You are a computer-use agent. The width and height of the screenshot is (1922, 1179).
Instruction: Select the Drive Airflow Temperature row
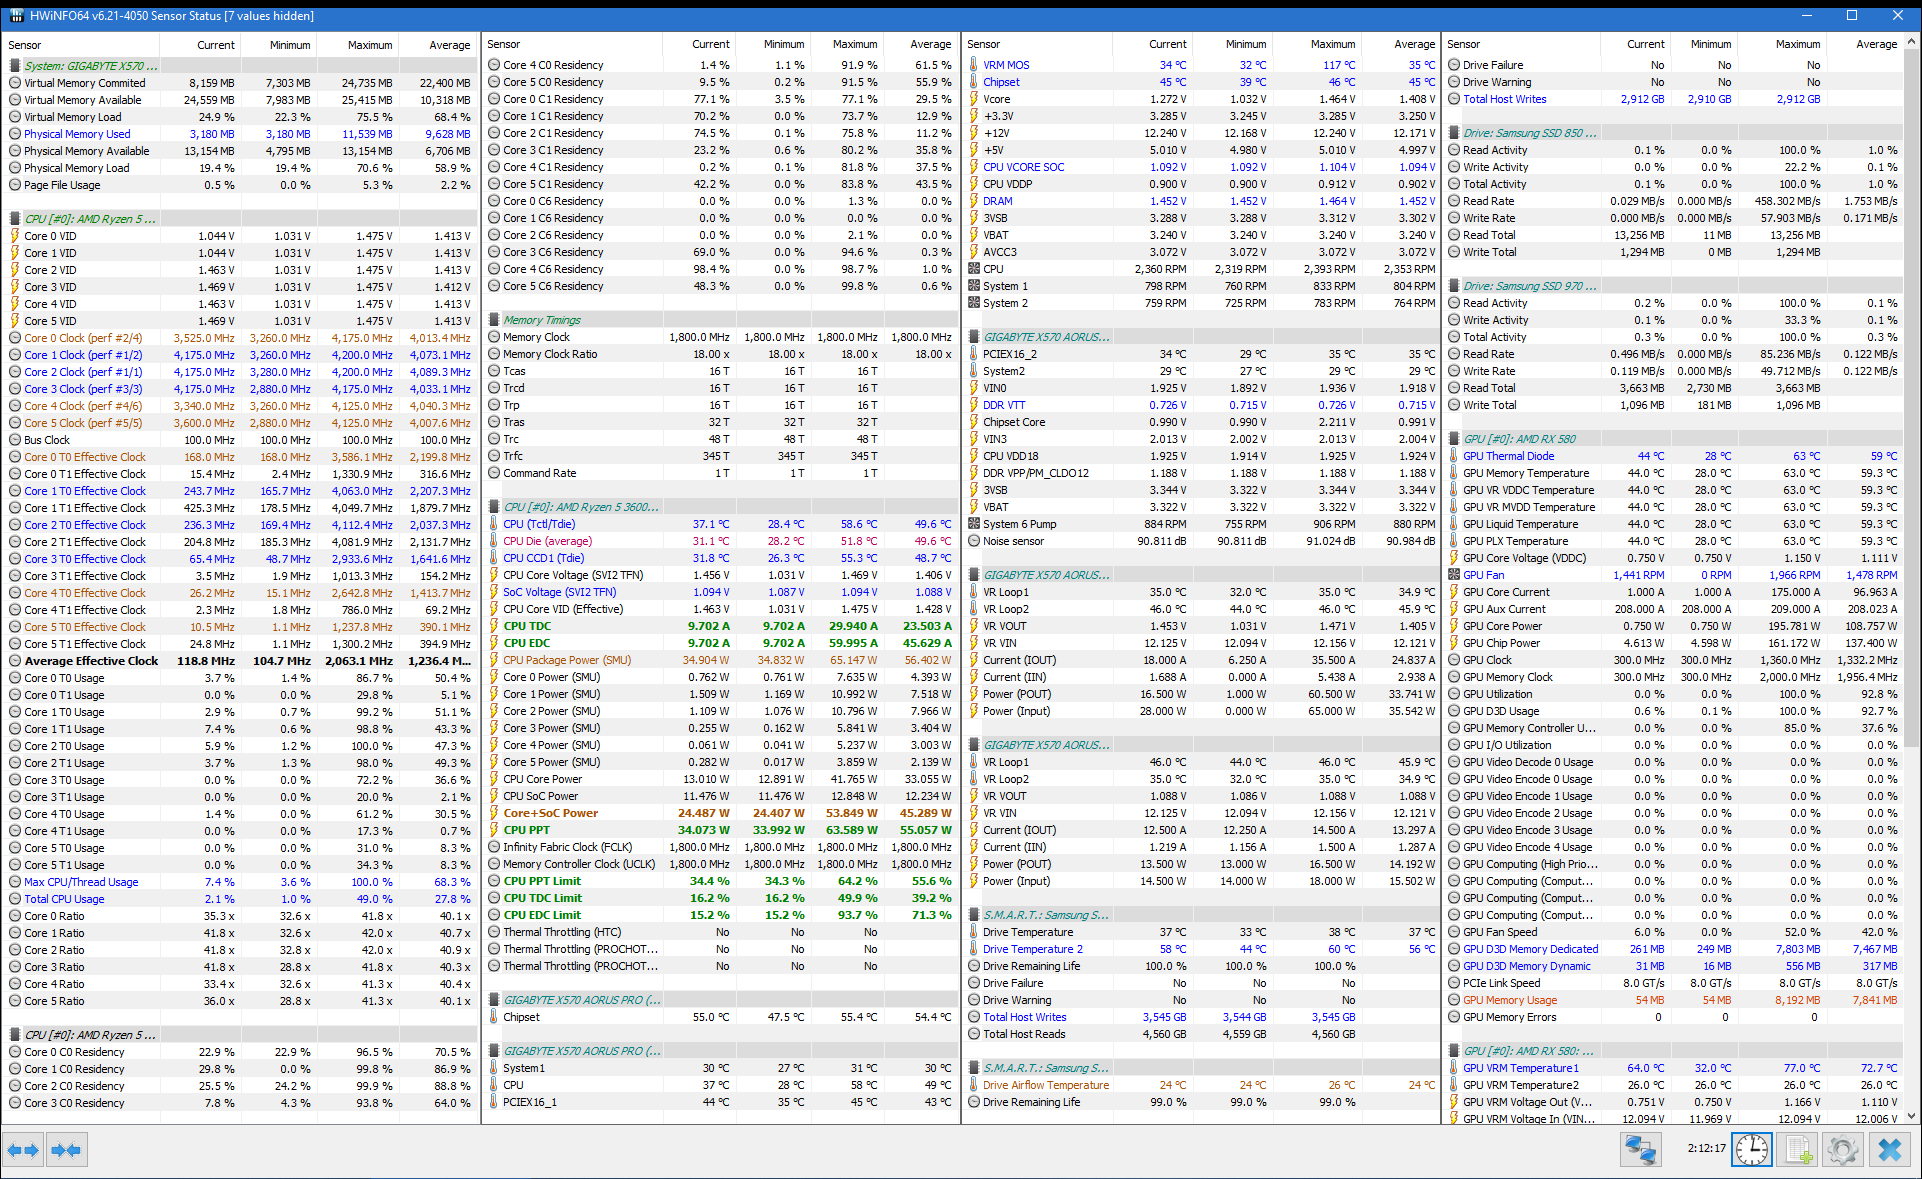(1201, 1085)
